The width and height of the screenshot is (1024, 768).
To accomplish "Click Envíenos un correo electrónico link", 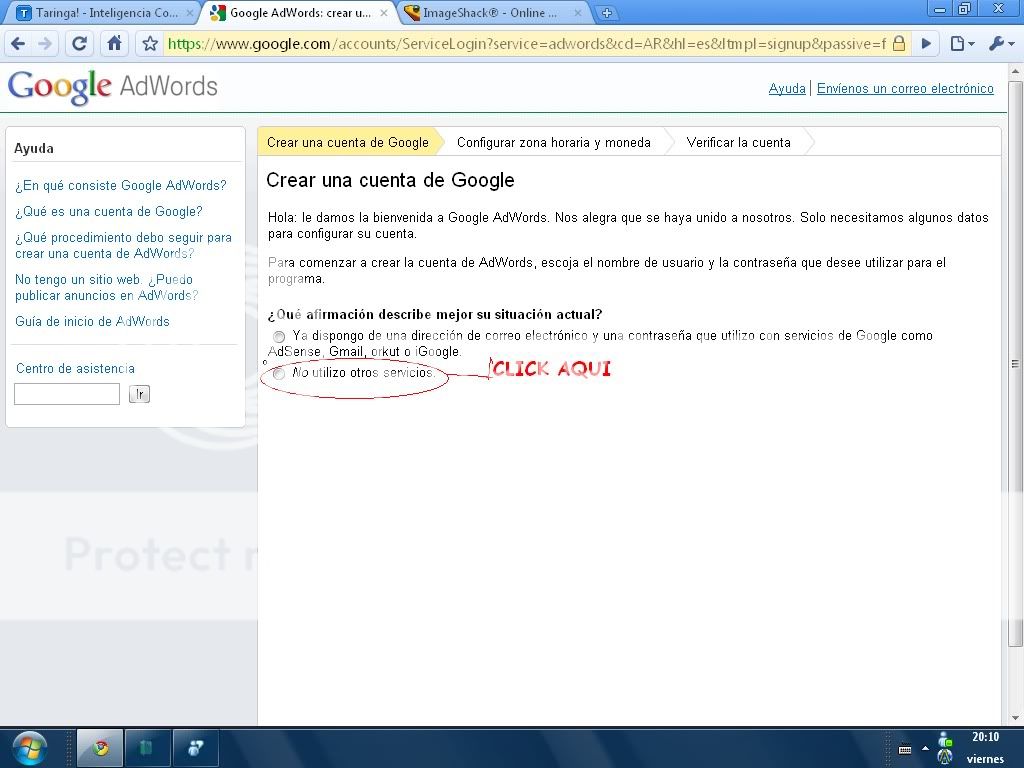I will click(x=905, y=89).
